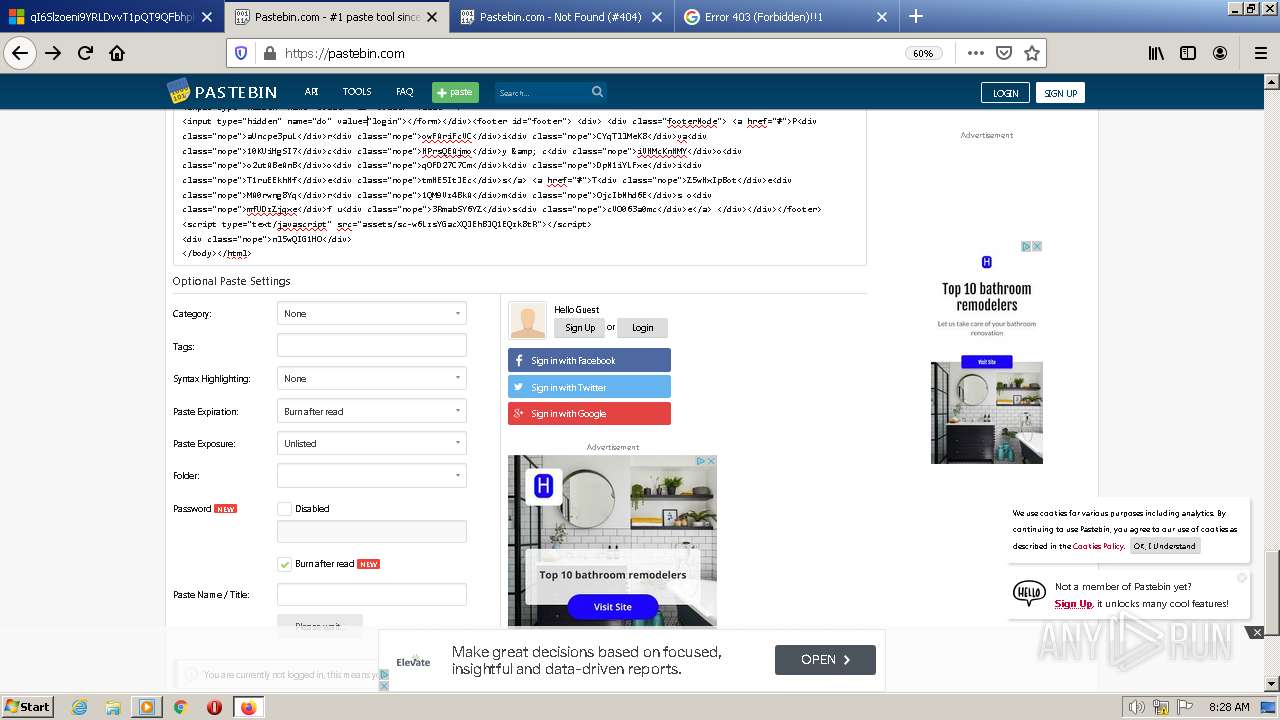The image size is (1280, 720).
Task: Click the URL address bar
Action: coord(590,53)
